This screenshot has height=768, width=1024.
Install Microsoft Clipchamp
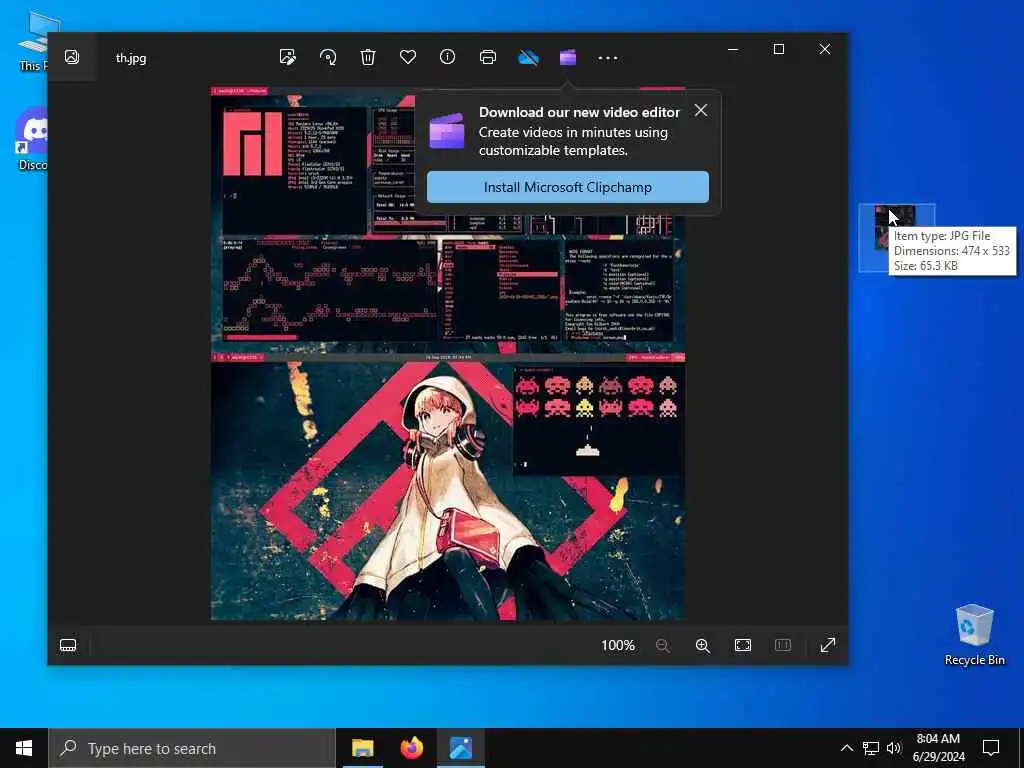[x=568, y=187]
